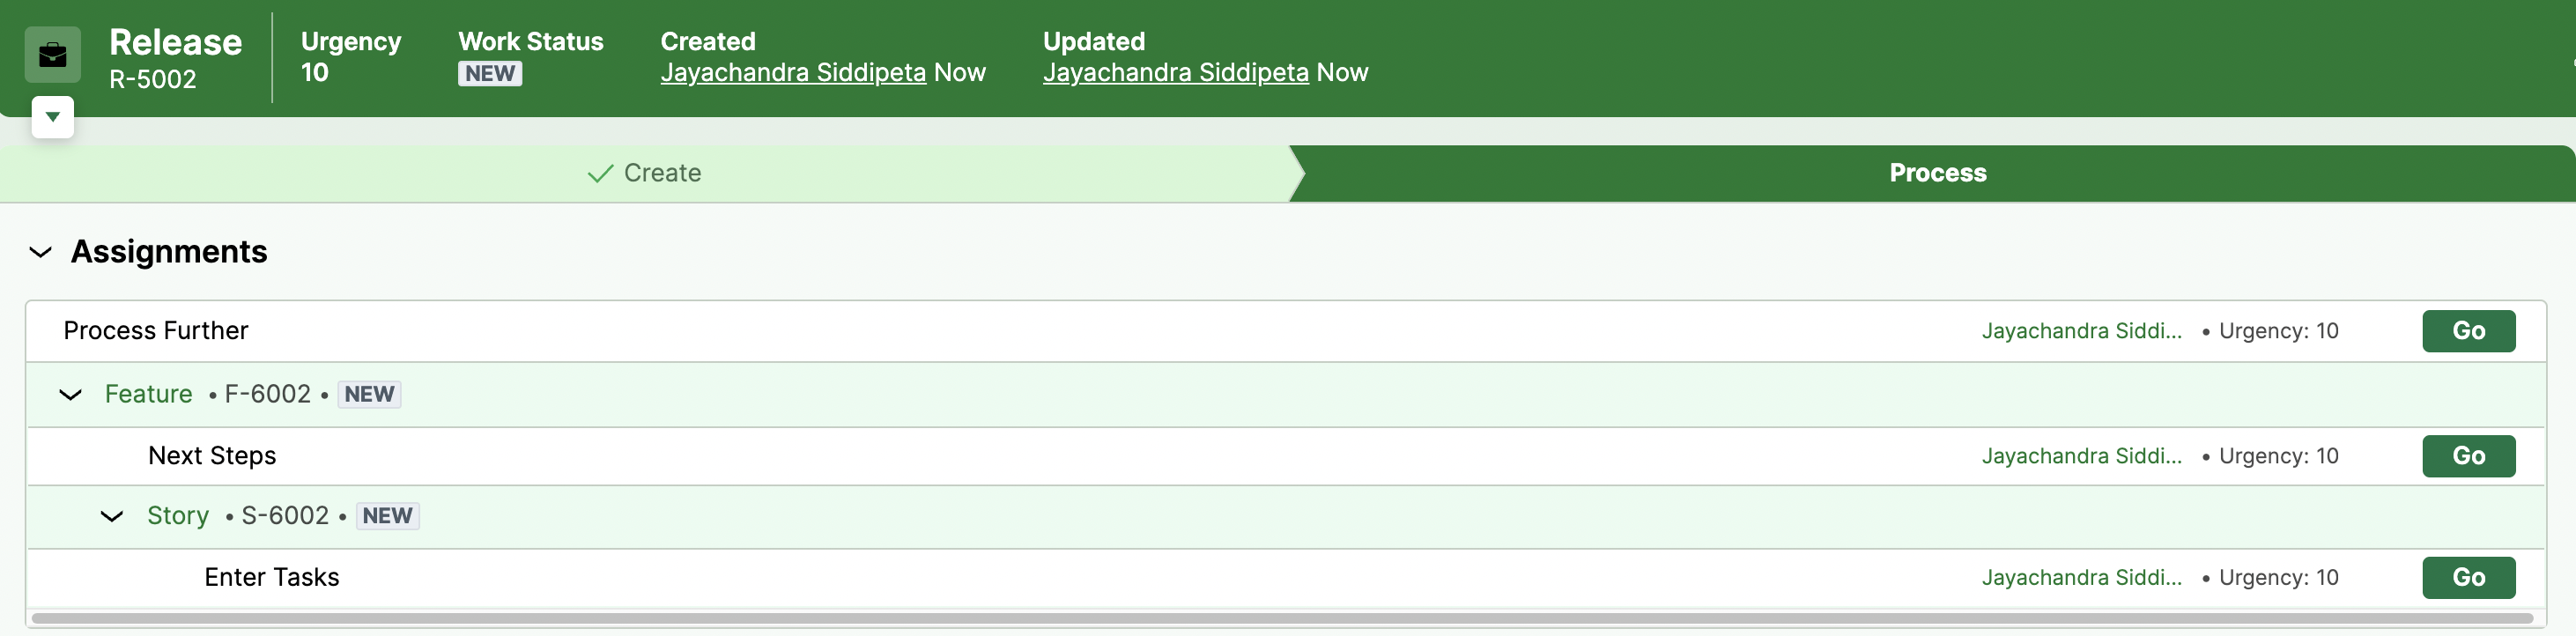Click the horizontal scrollbar under assignments

(1280, 619)
